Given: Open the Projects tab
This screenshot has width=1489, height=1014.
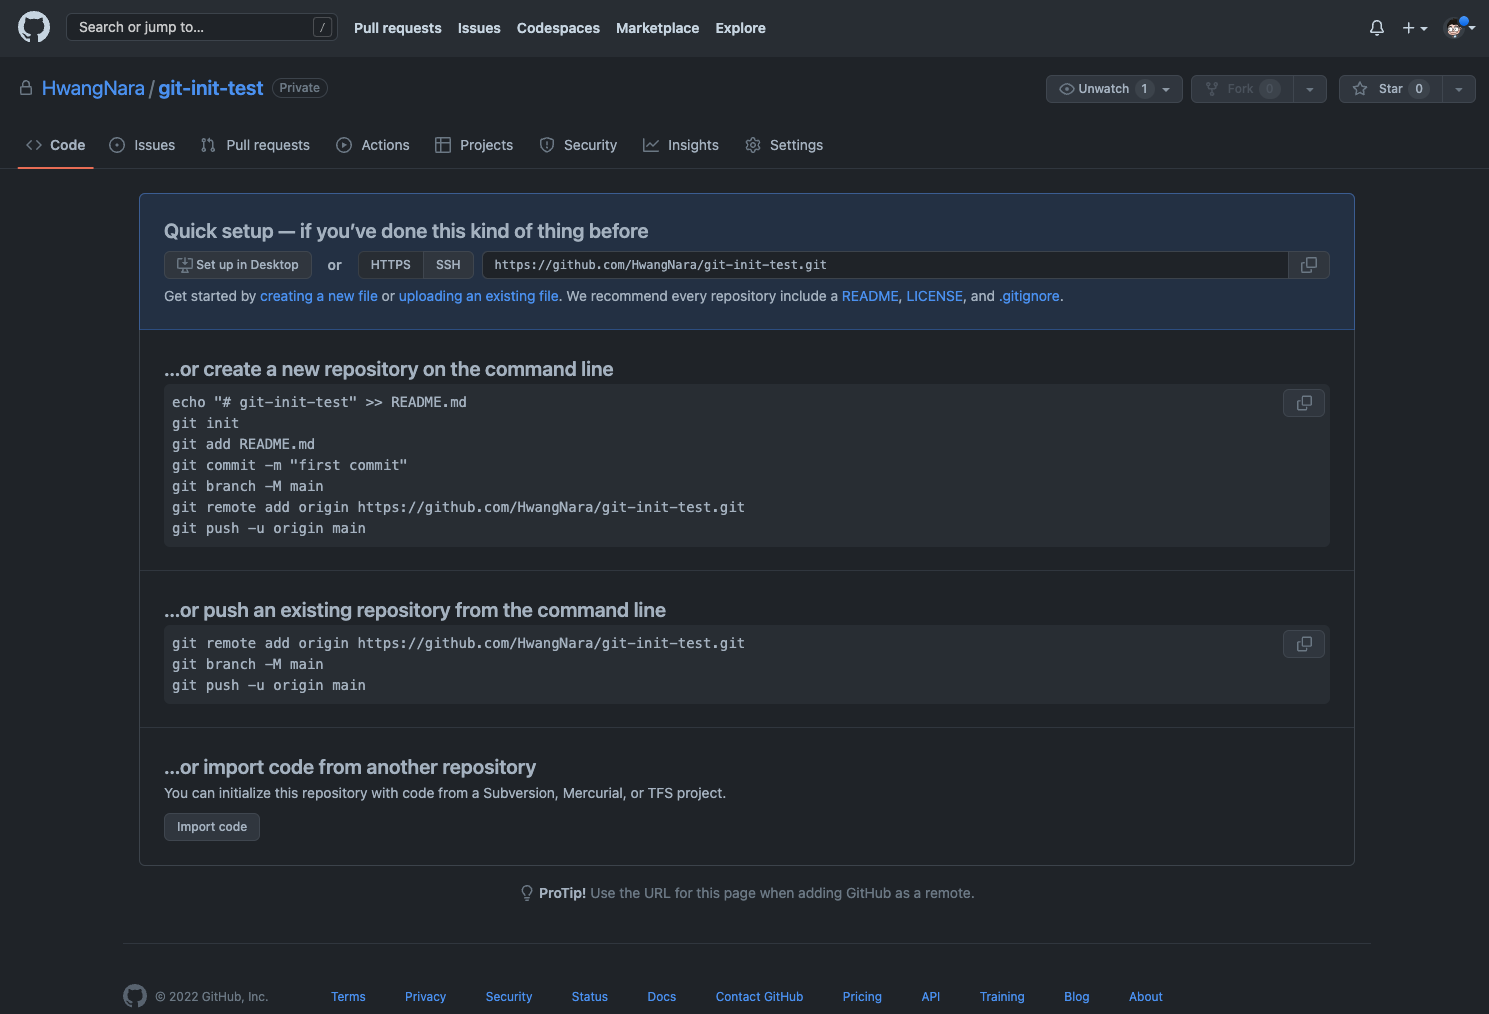Looking at the screenshot, I should click(x=474, y=145).
